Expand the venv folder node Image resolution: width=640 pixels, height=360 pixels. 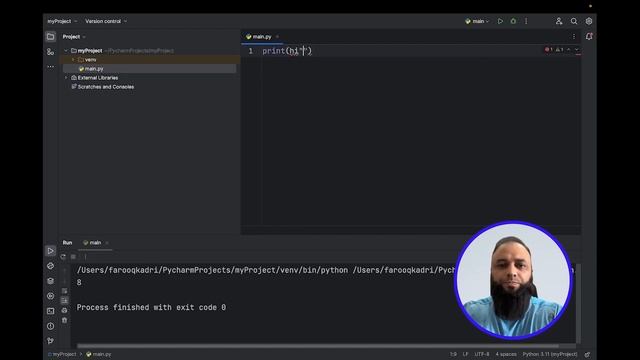point(73,60)
